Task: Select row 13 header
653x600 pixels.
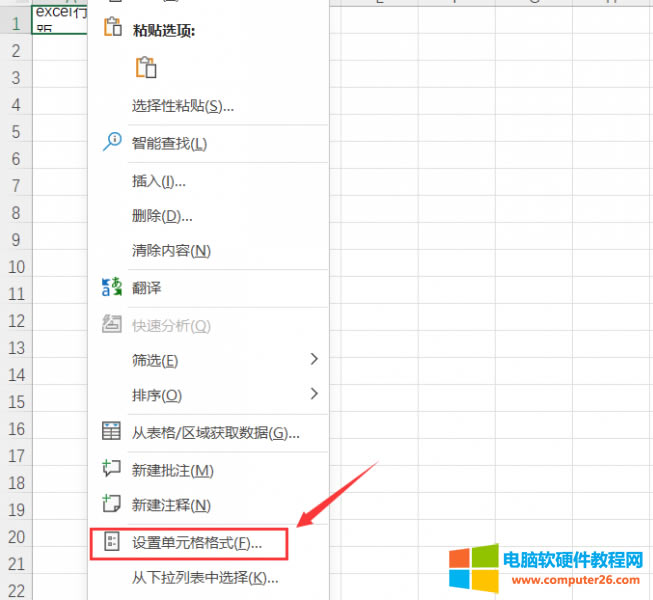Action: [x=16, y=344]
